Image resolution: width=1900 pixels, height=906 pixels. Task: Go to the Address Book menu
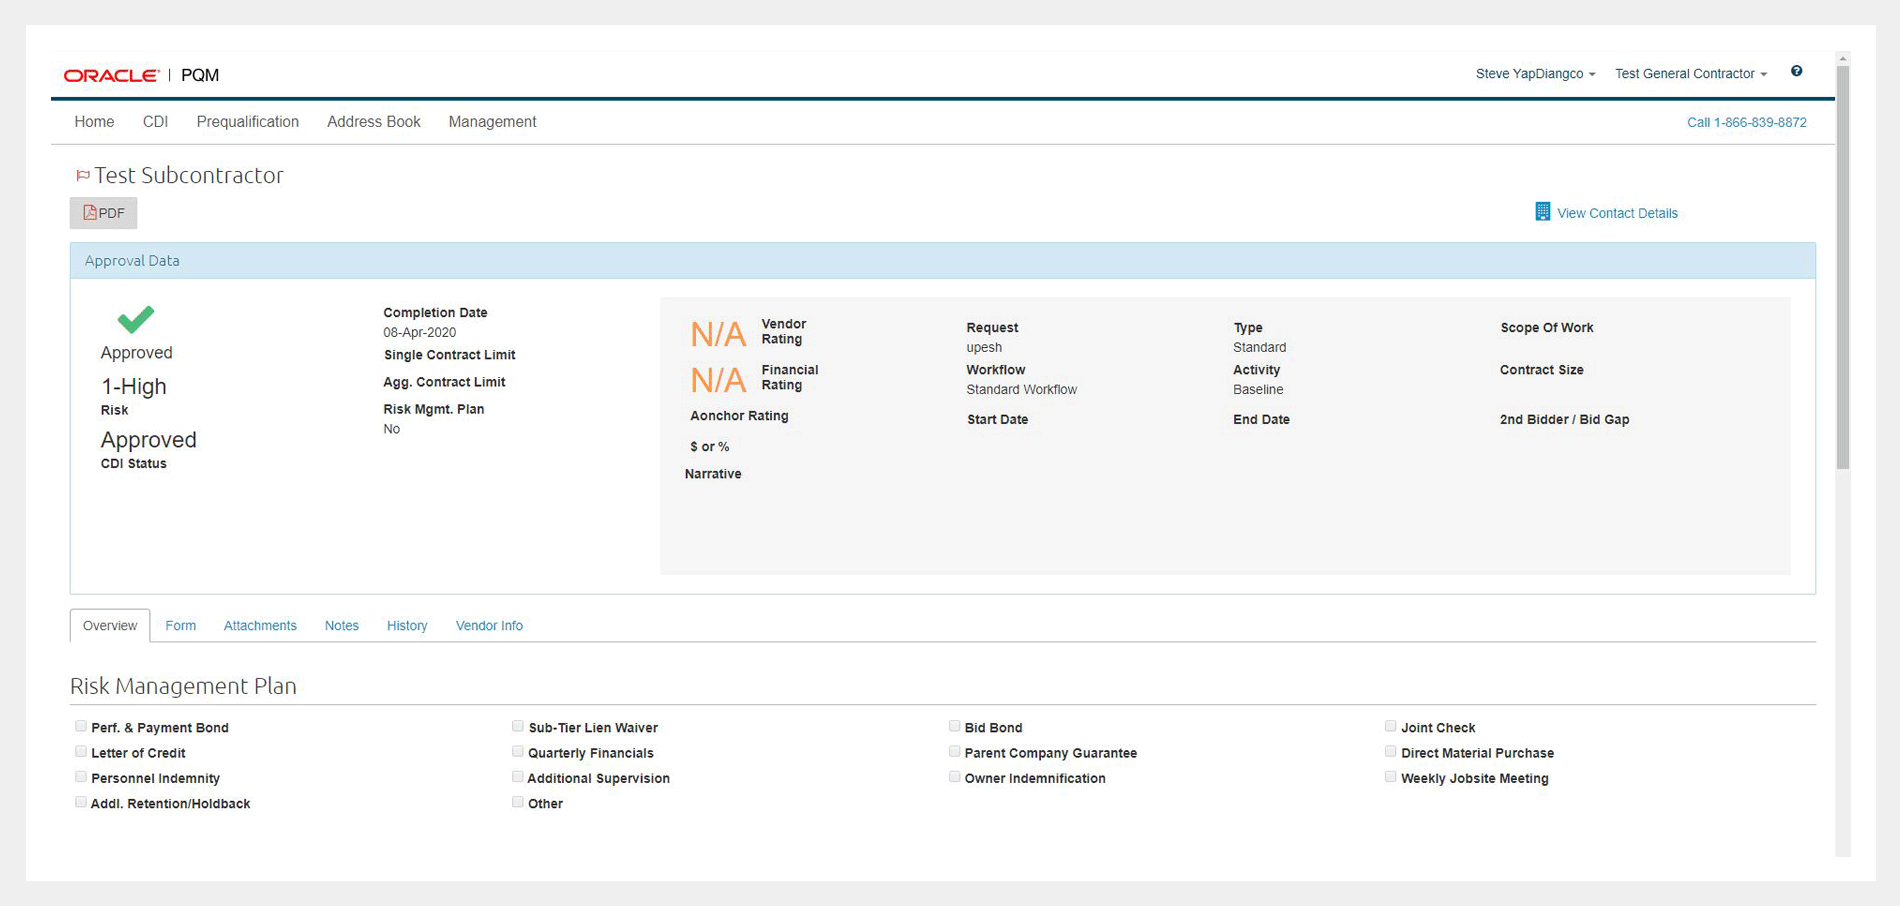[373, 122]
